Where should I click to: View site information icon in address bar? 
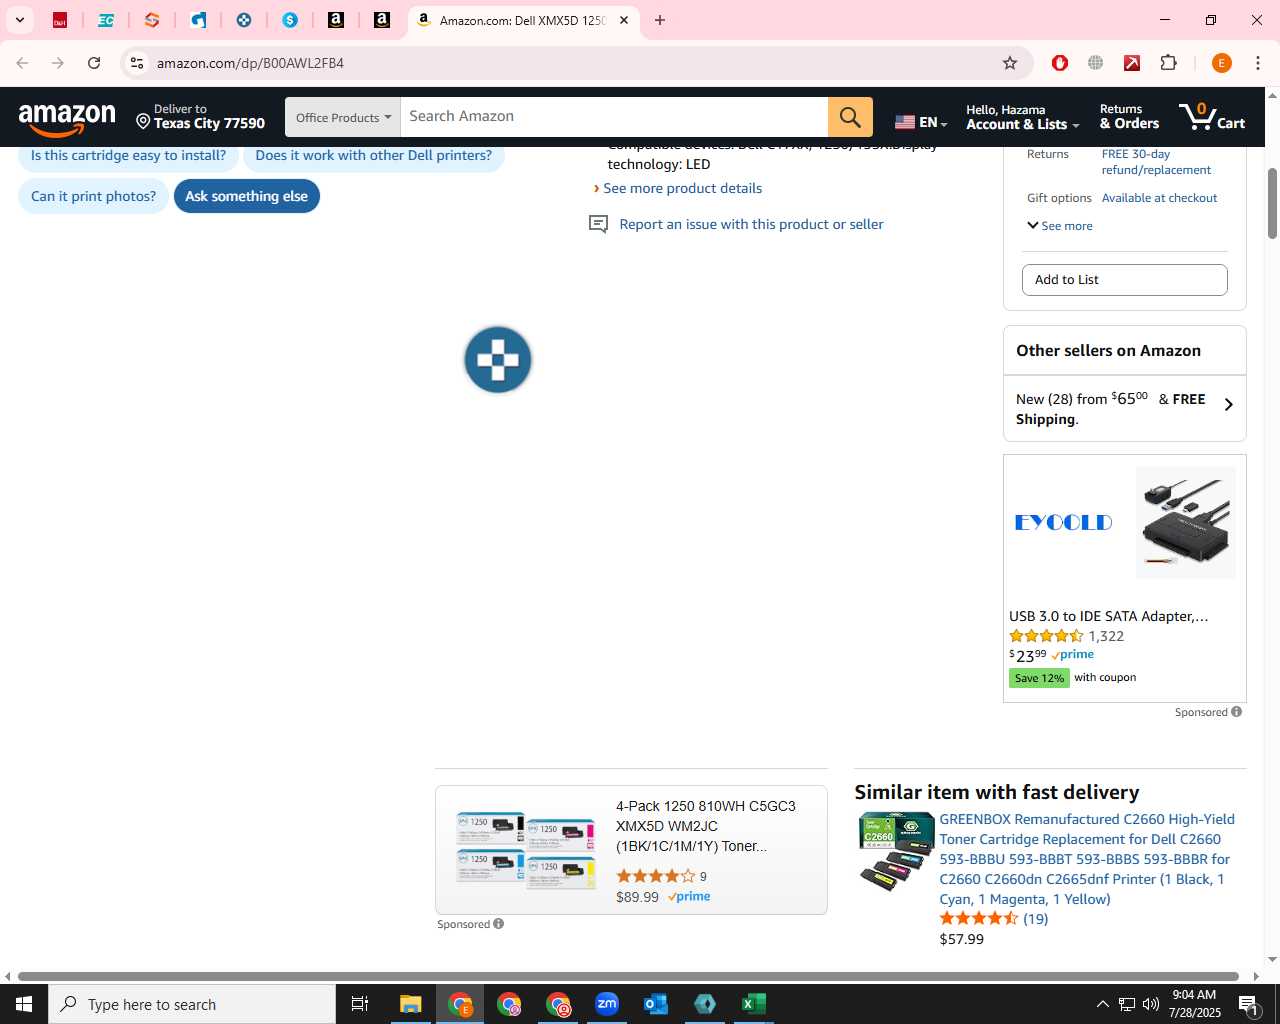[x=137, y=63]
